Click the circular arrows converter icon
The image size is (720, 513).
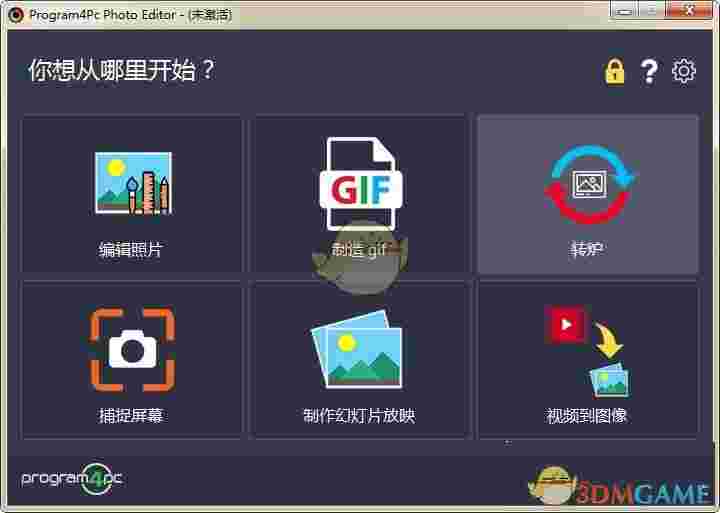pos(588,184)
